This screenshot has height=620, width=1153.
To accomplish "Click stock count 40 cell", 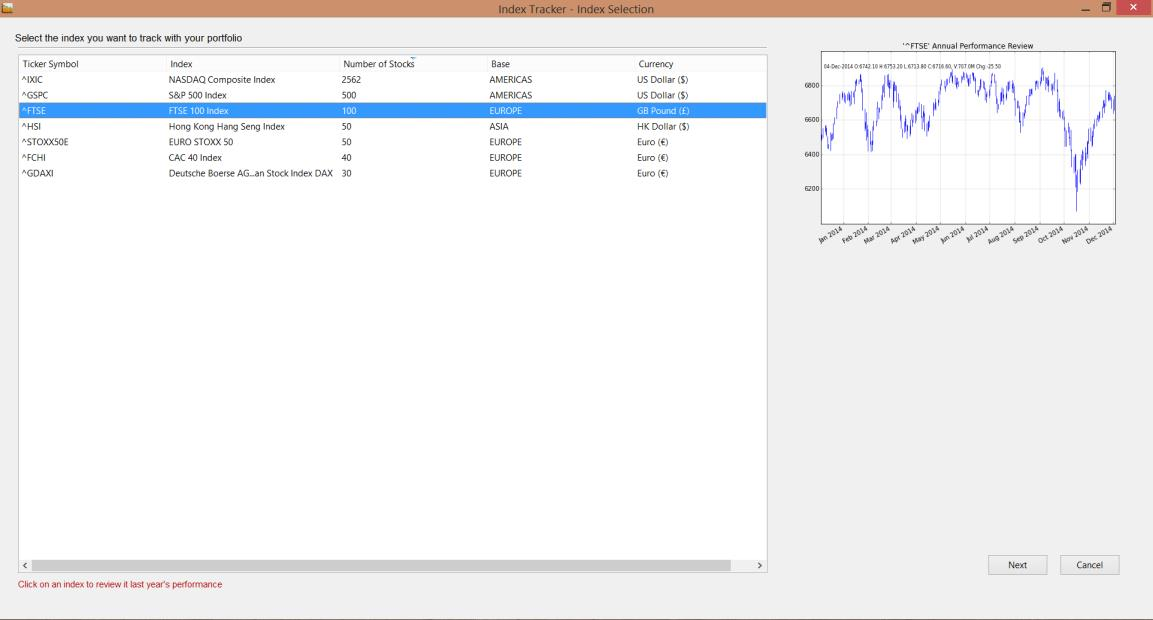I will pyautogui.click(x=346, y=157).
